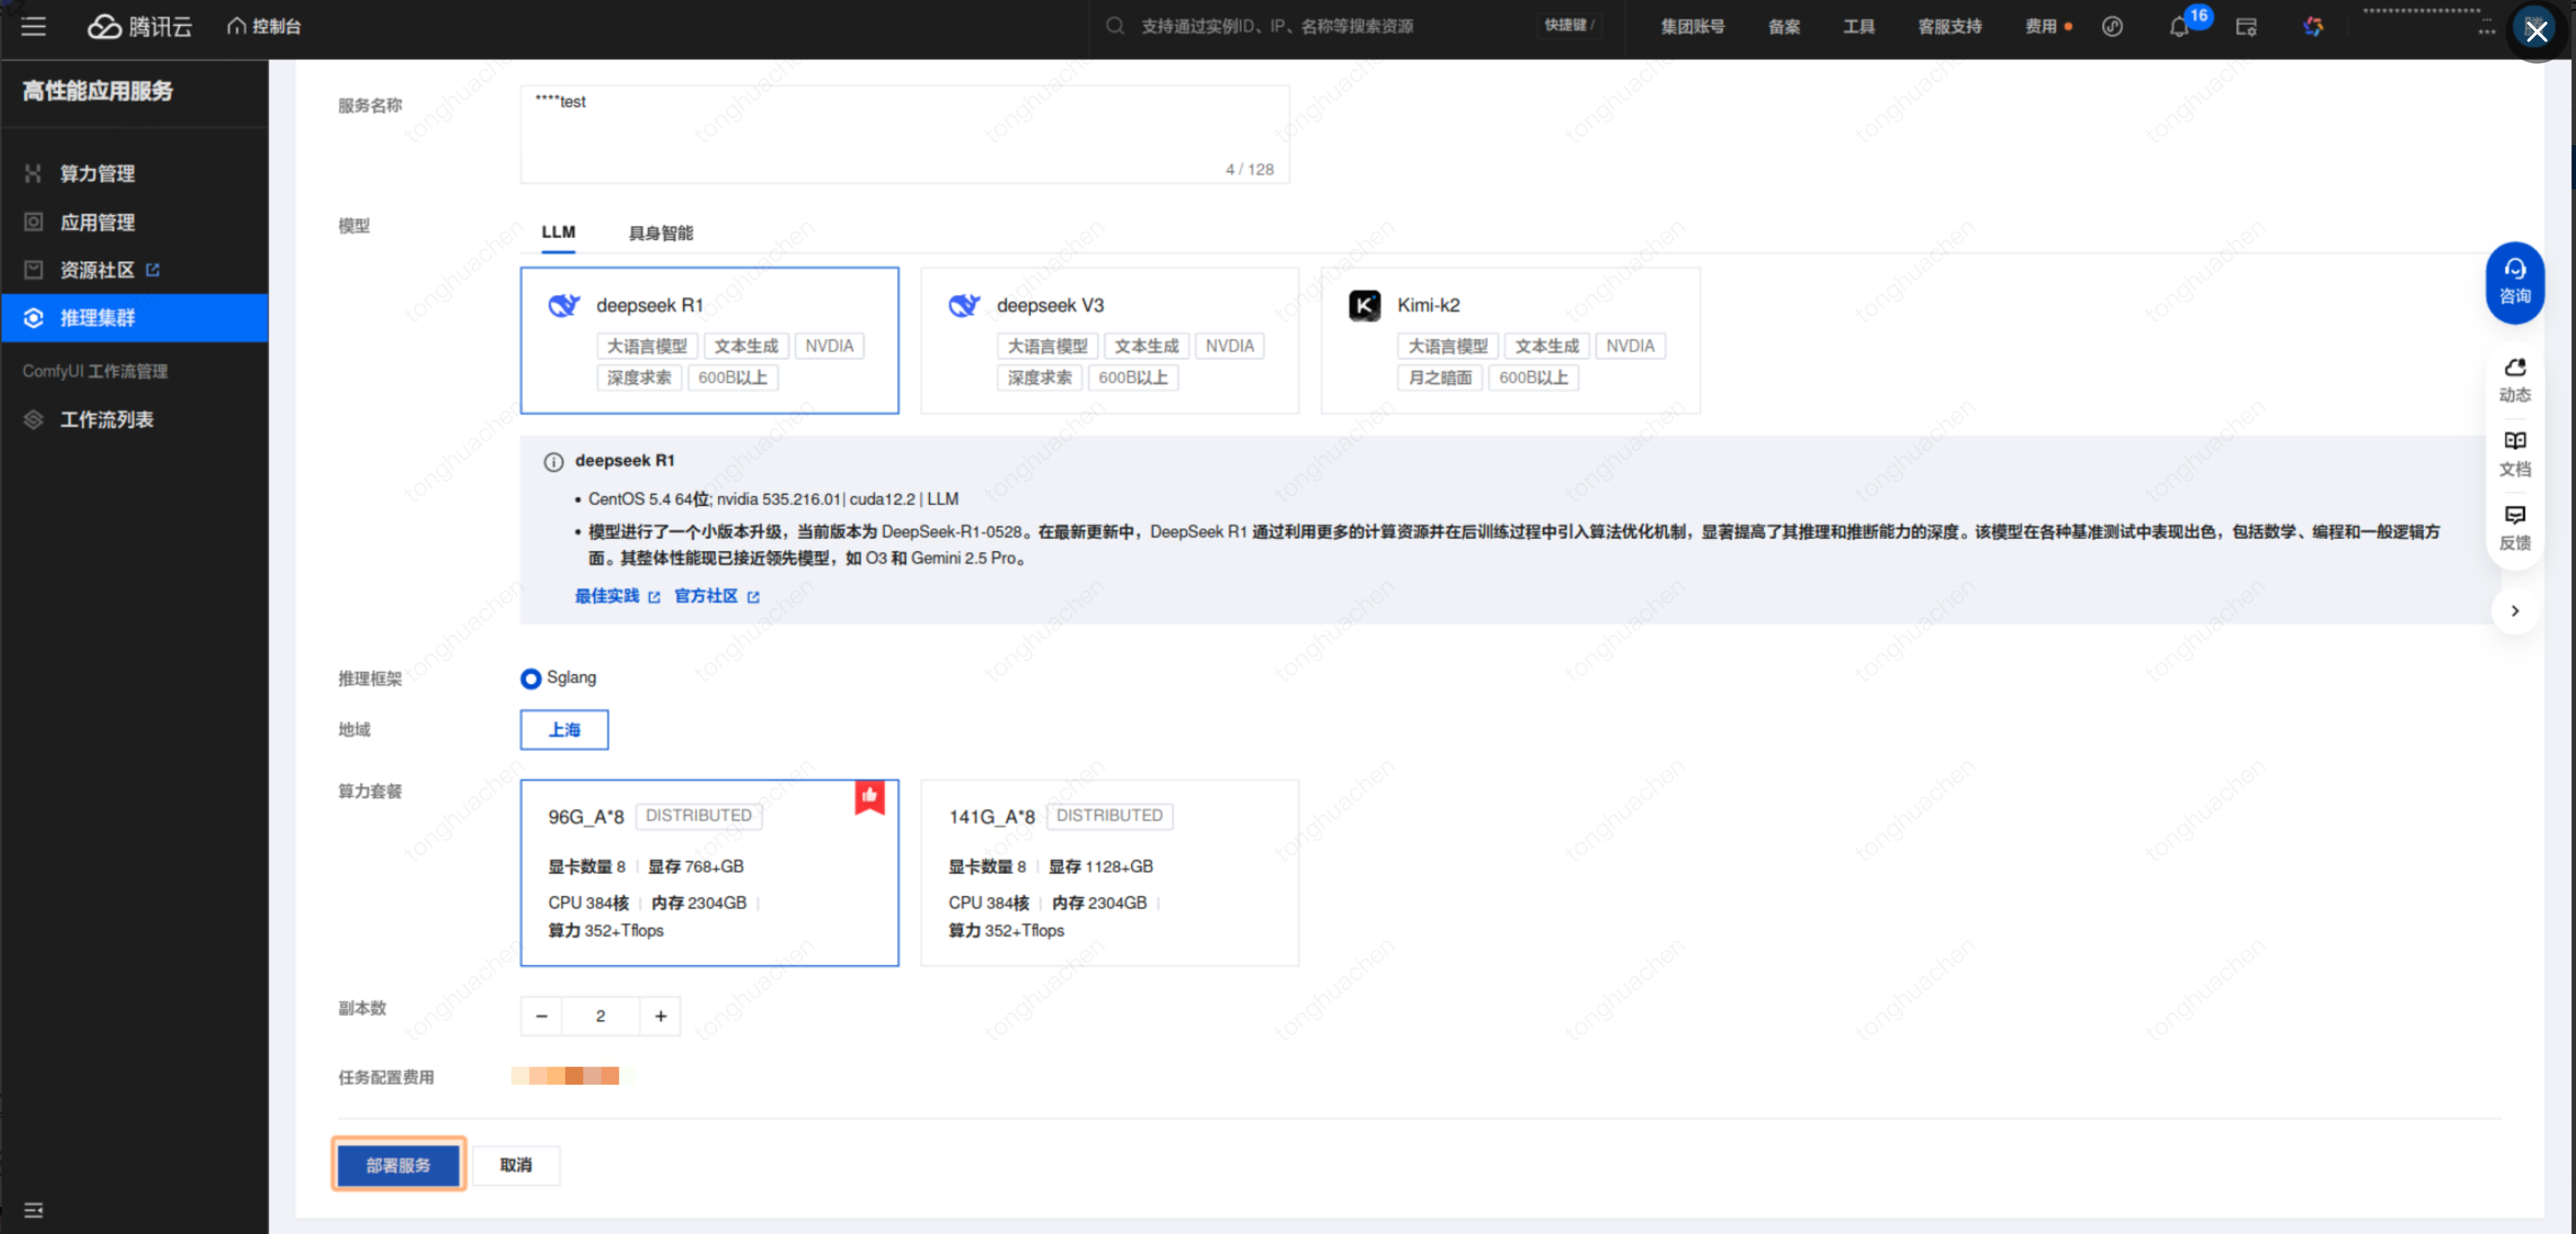Choose the 141G_A*8 compute package
The height and width of the screenshot is (1234, 2576).
pyautogui.click(x=1109, y=872)
